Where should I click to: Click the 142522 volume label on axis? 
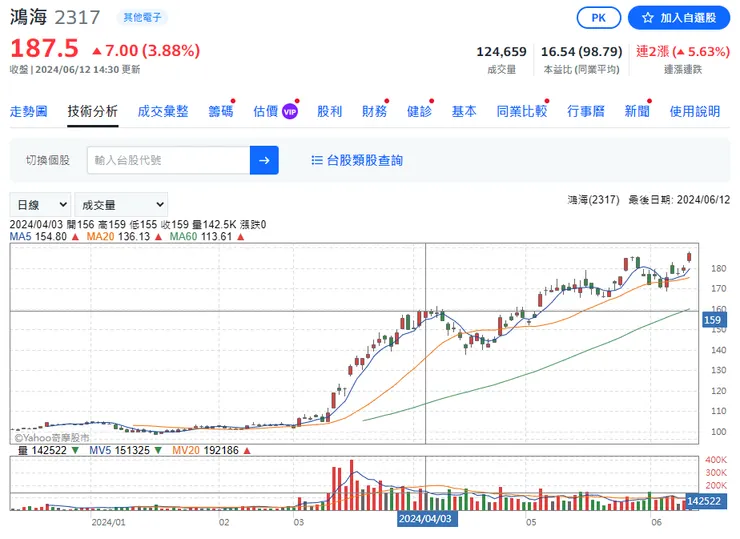(x=706, y=501)
